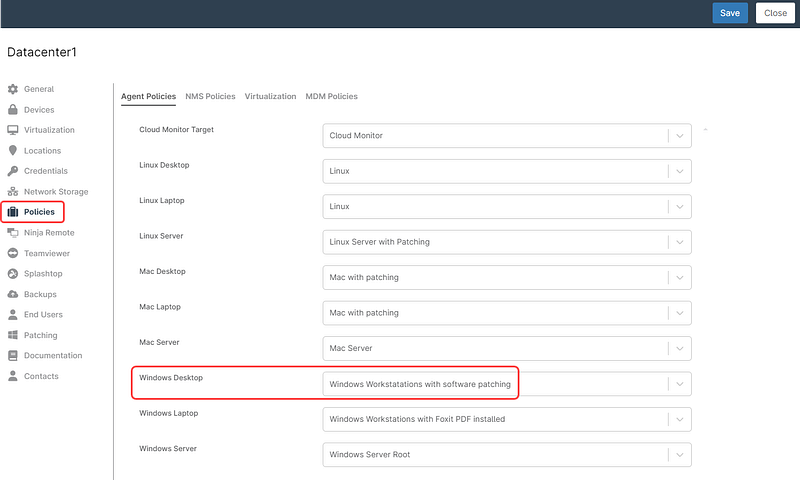Click the Credentials key icon

pos(13,171)
